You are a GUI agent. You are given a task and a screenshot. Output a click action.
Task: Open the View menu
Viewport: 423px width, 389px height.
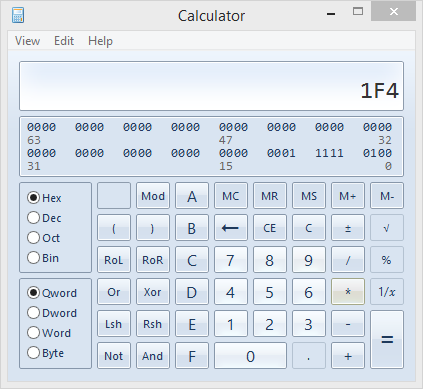point(27,41)
